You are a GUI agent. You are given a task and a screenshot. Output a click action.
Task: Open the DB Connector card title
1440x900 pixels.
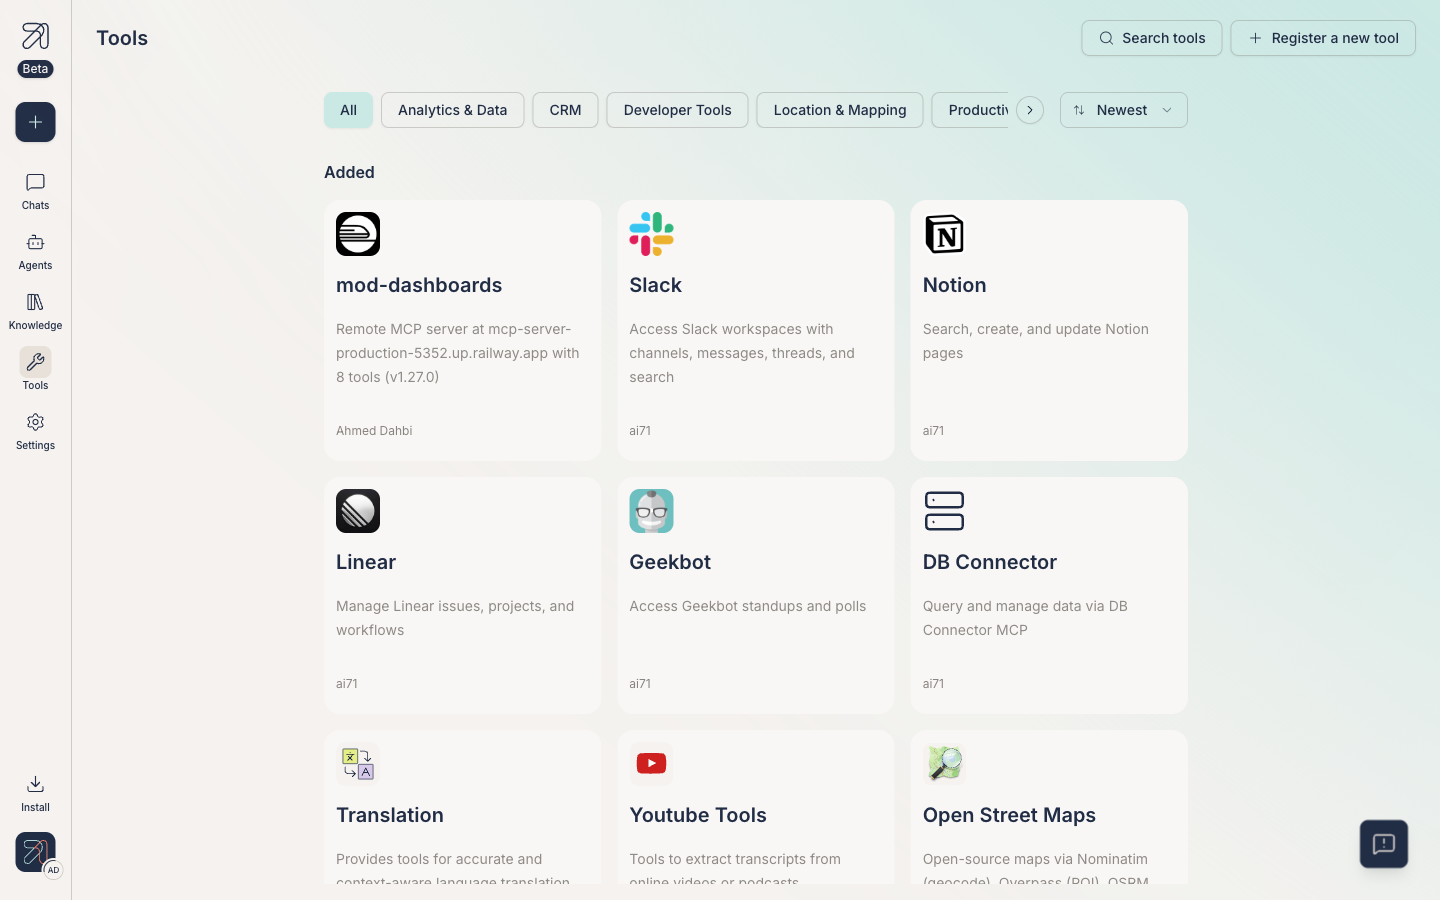pos(990,562)
